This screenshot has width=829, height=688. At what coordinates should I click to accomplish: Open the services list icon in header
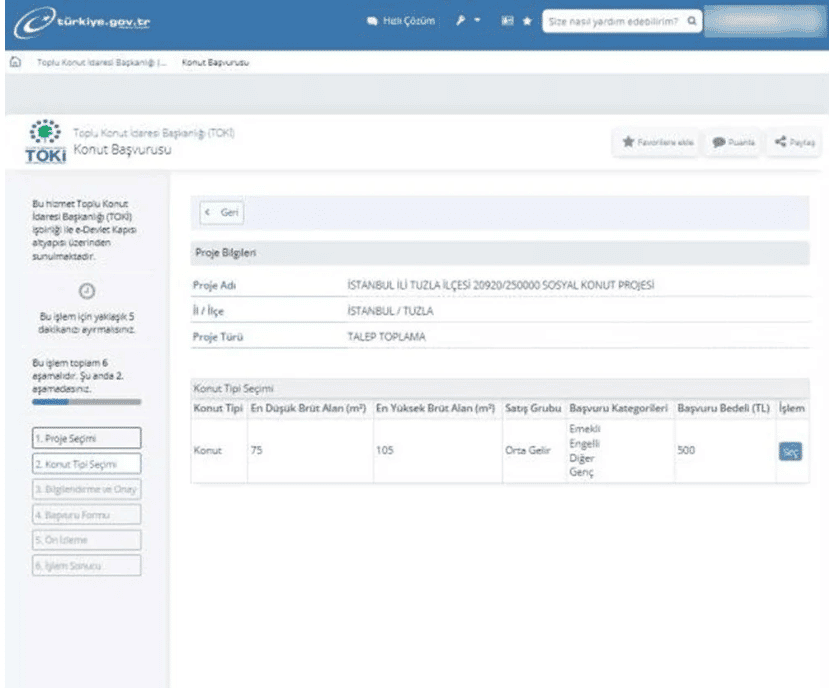coord(507,21)
